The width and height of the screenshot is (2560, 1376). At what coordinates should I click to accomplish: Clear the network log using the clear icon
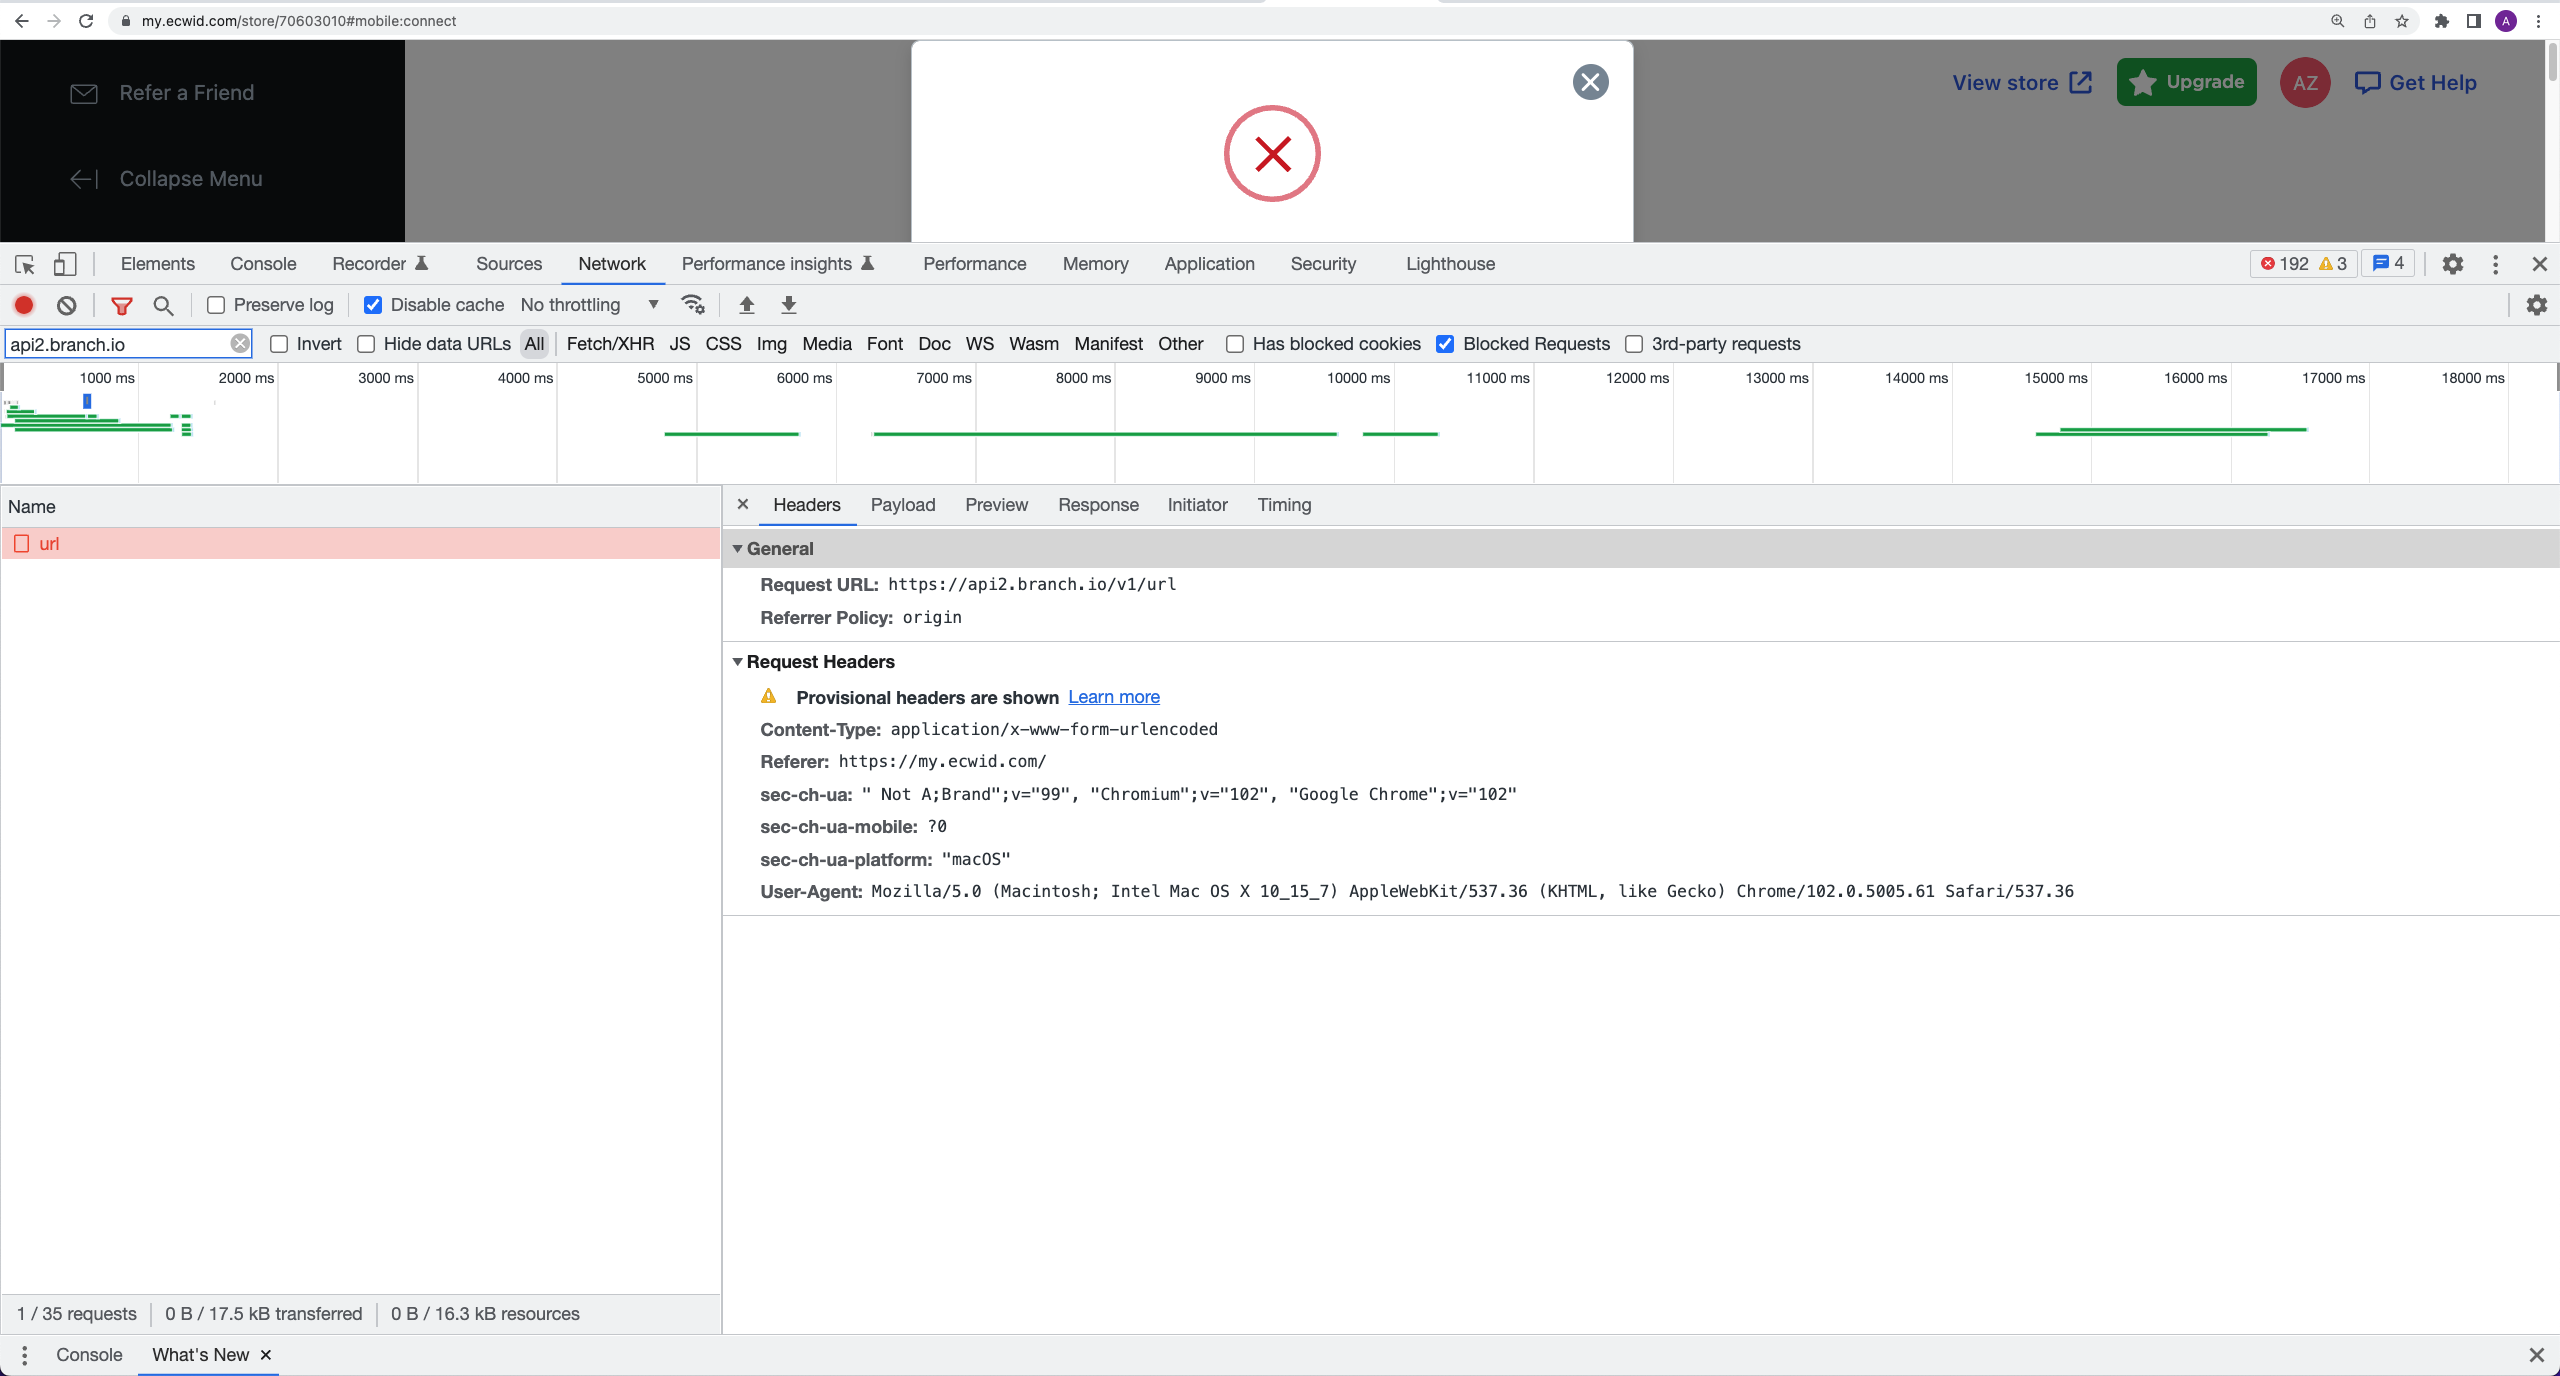(x=66, y=305)
